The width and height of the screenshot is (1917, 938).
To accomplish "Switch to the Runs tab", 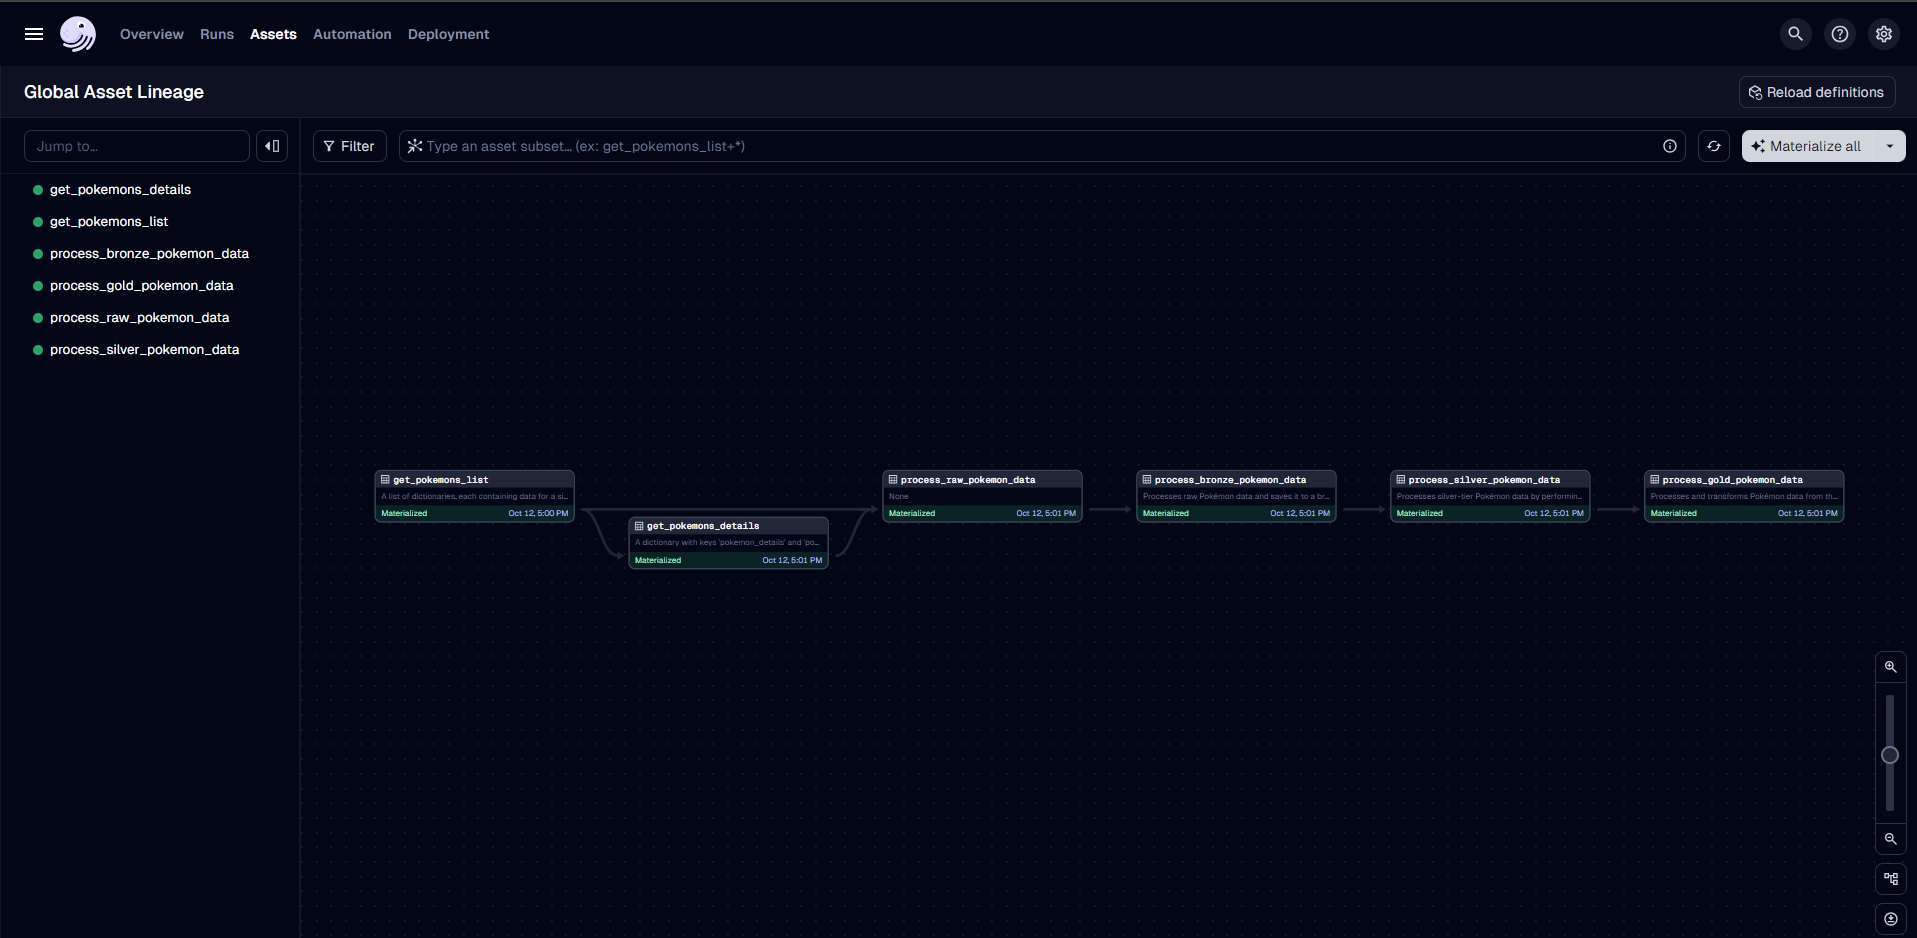I will tap(216, 34).
